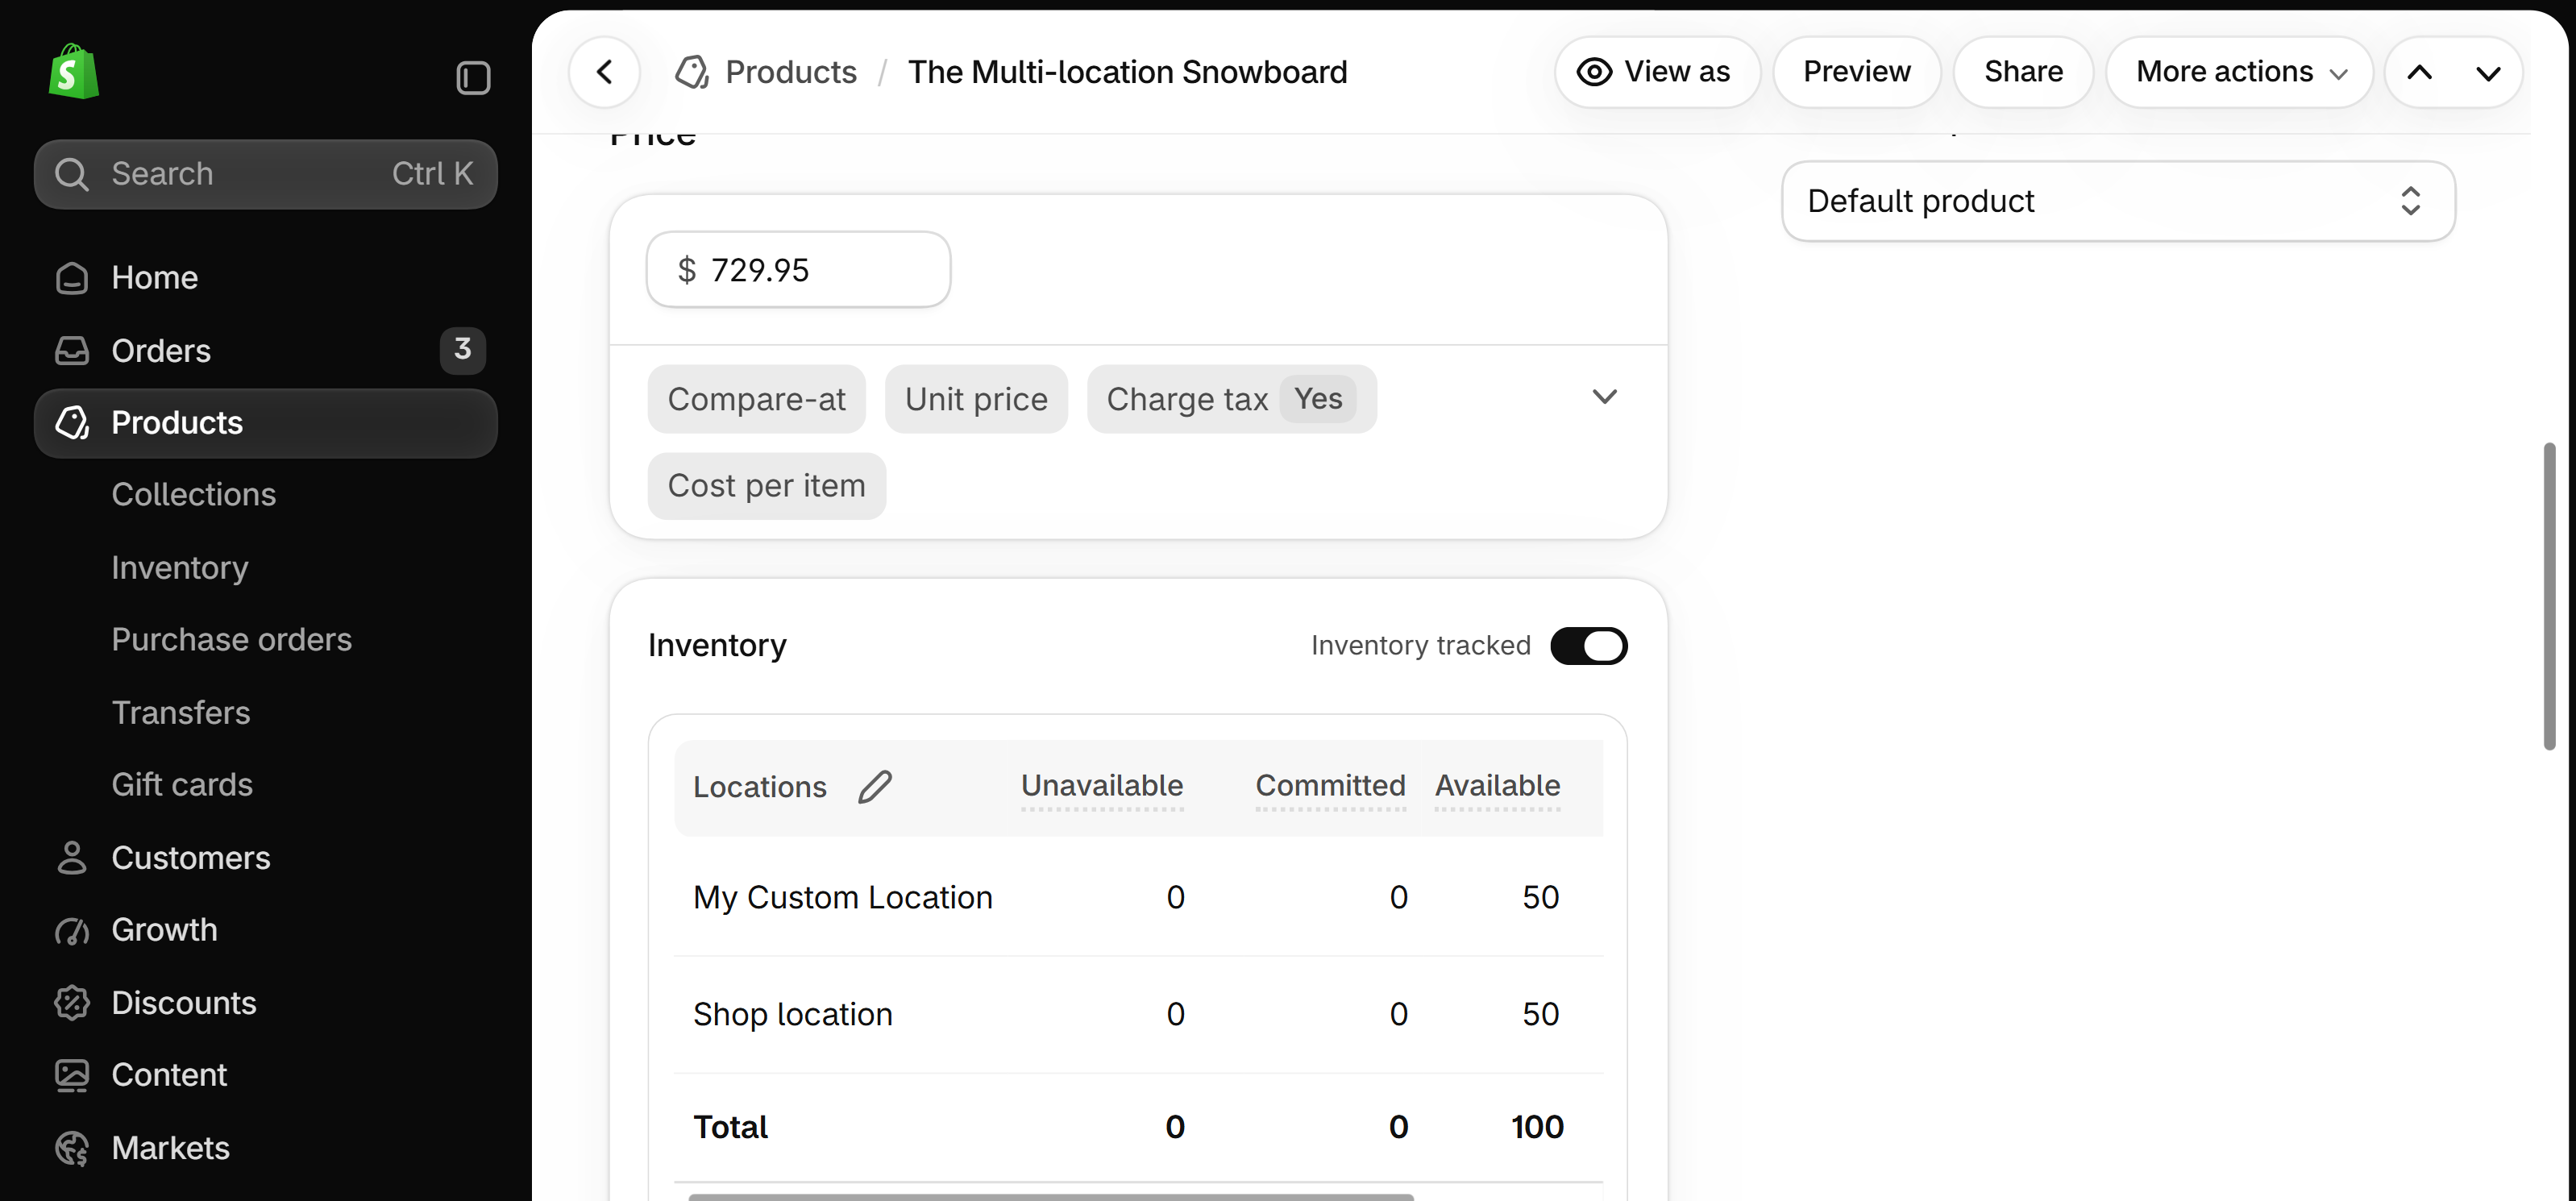Click the inventory table horizontal scrollbar
Screen dimensions: 2576x1201
(1051, 1196)
